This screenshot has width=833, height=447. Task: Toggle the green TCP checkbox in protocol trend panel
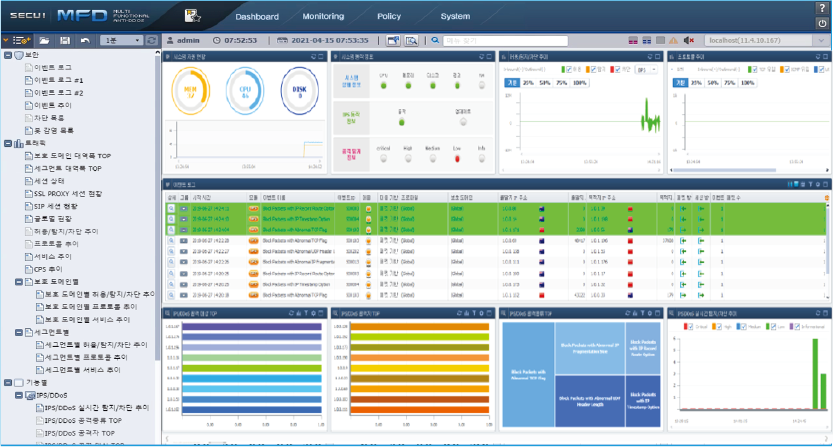[754, 70]
